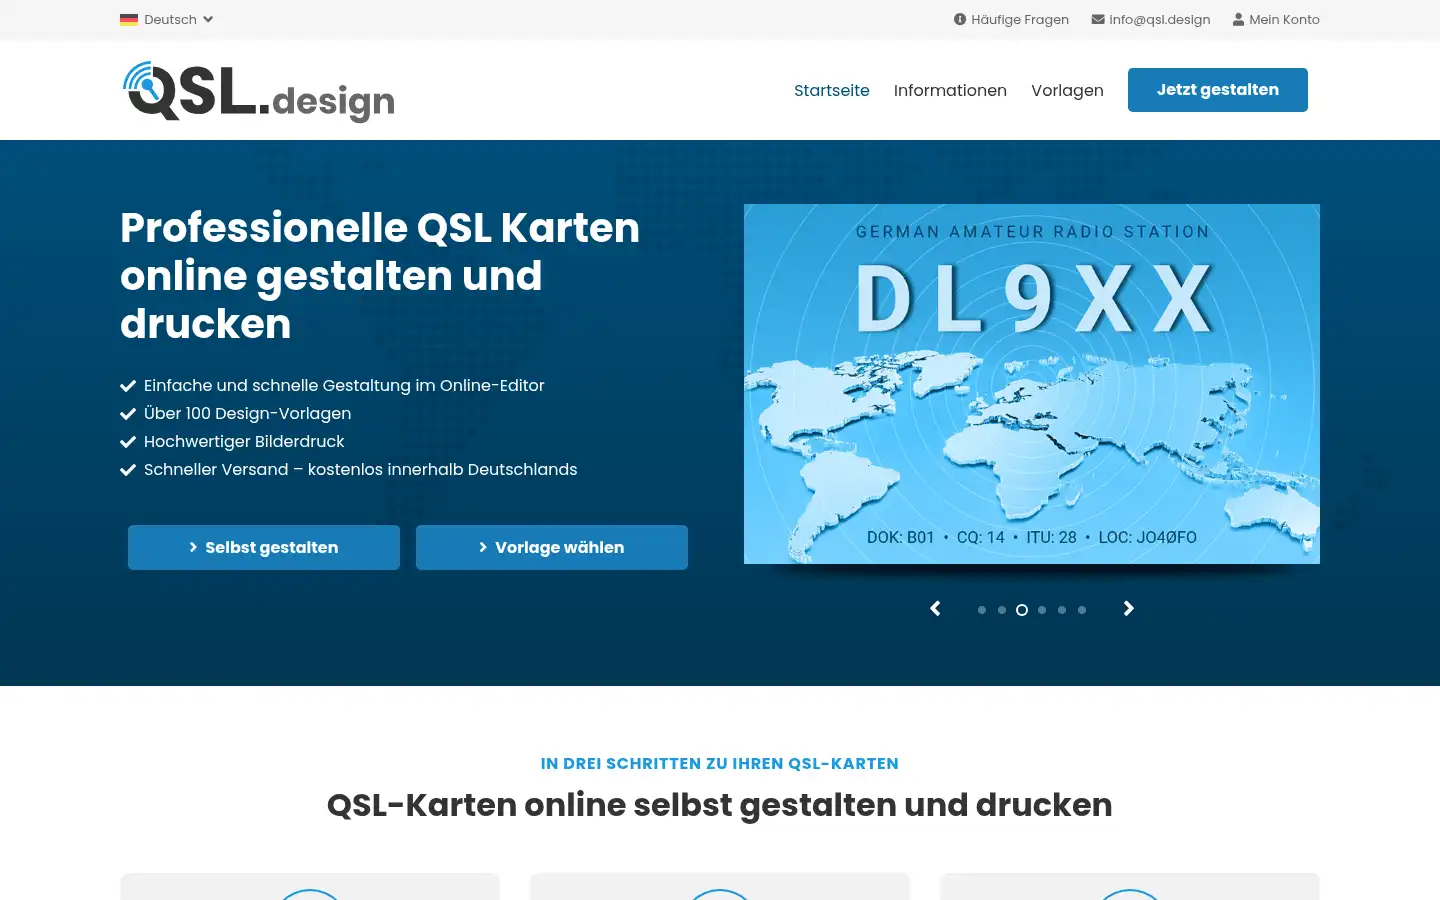Click the info@qsl.design email link
This screenshot has height=900, width=1440.
1151,19
